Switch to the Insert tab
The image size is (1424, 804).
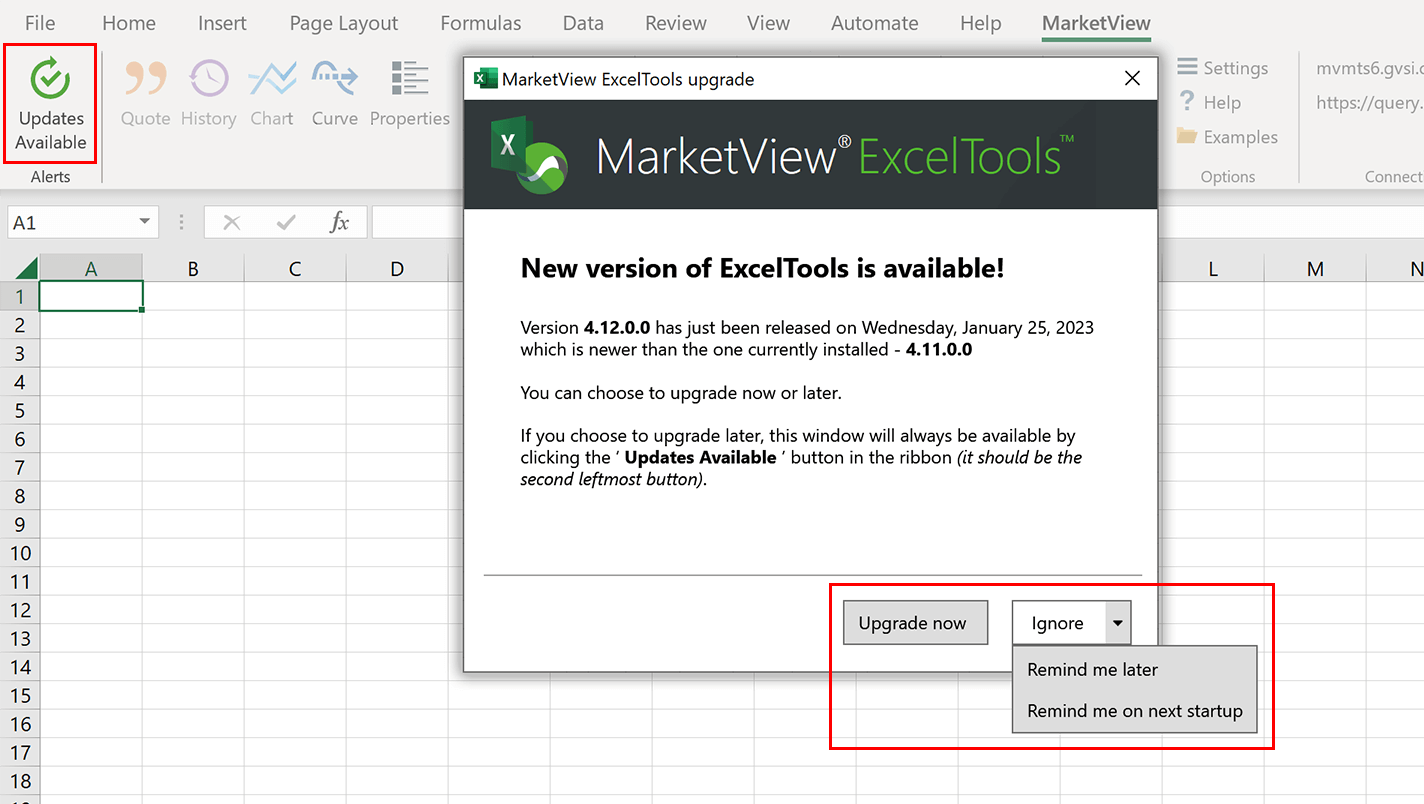[x=223, y=23]
